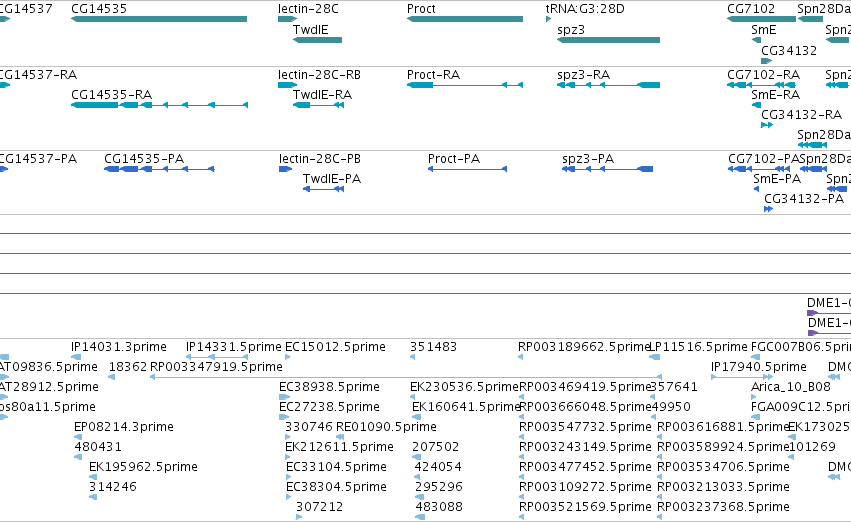Click cDNA IP14331.5prime label
The height and width of the screenshot is (522, 851).
233,347
